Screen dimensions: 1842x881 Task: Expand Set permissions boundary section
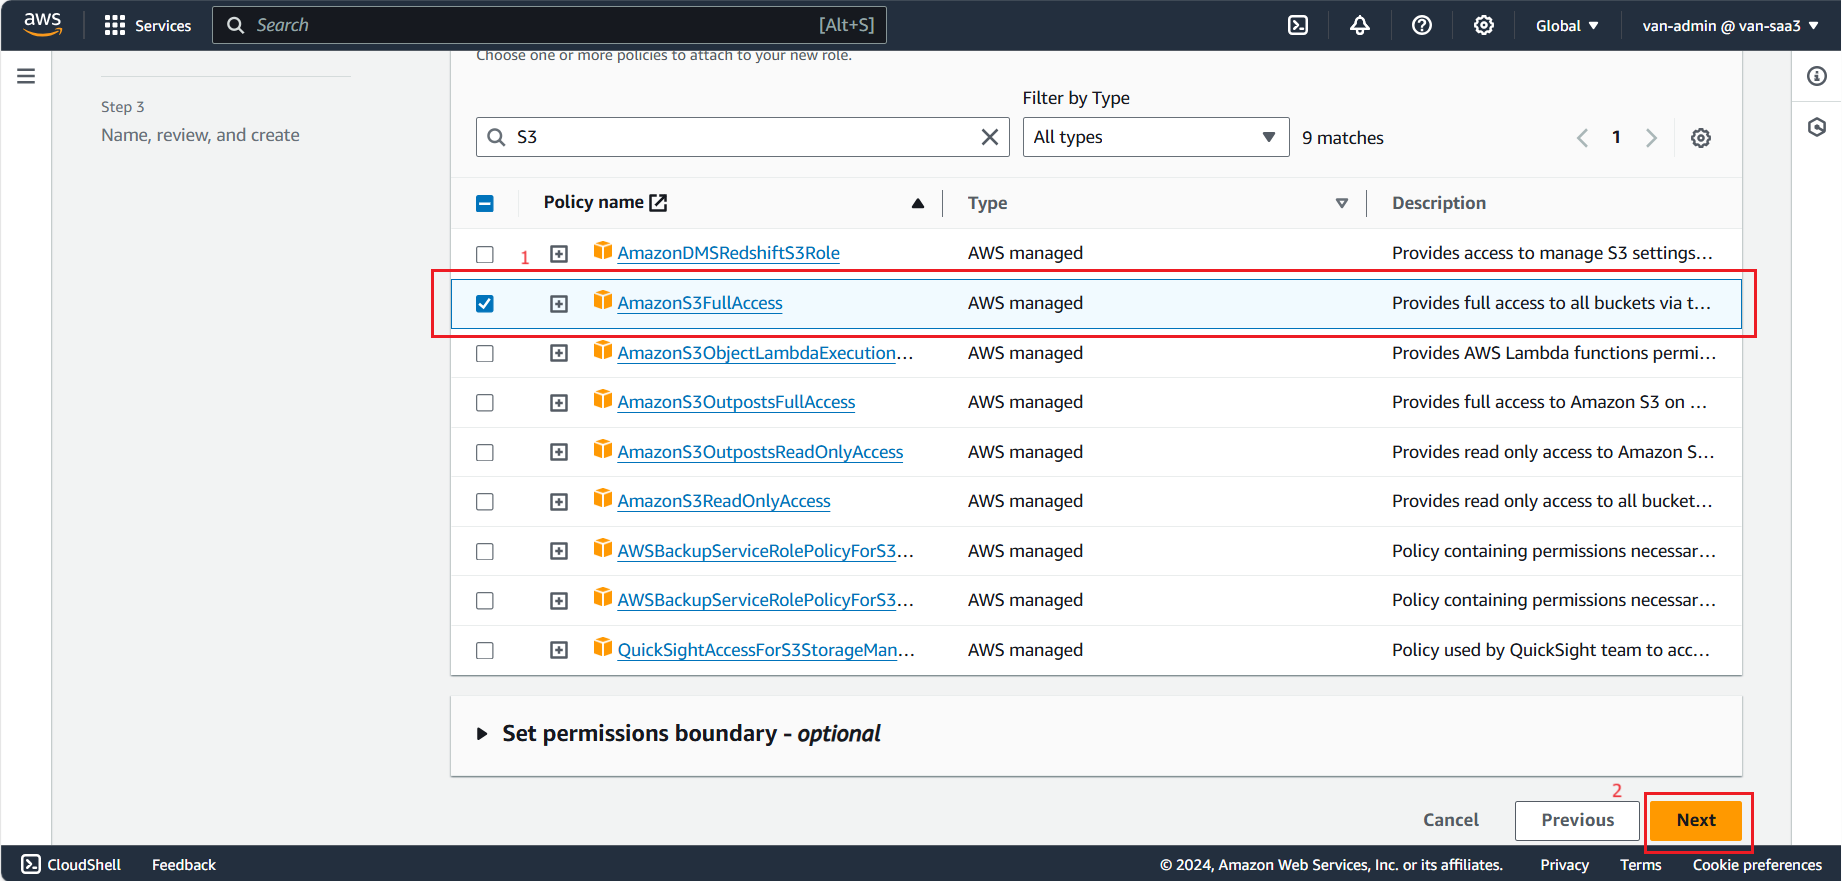[482, 734]
